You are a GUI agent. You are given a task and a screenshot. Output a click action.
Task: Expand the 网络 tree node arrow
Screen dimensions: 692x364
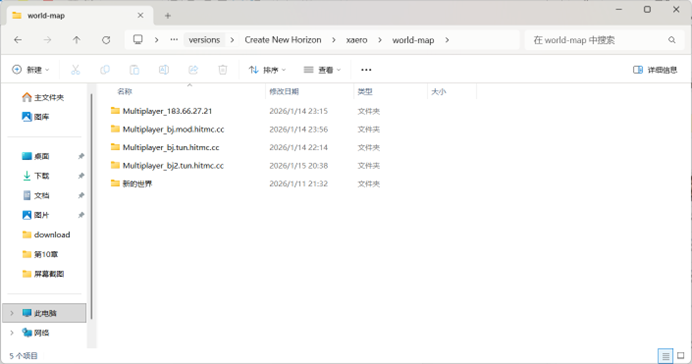tap(12, 333)
